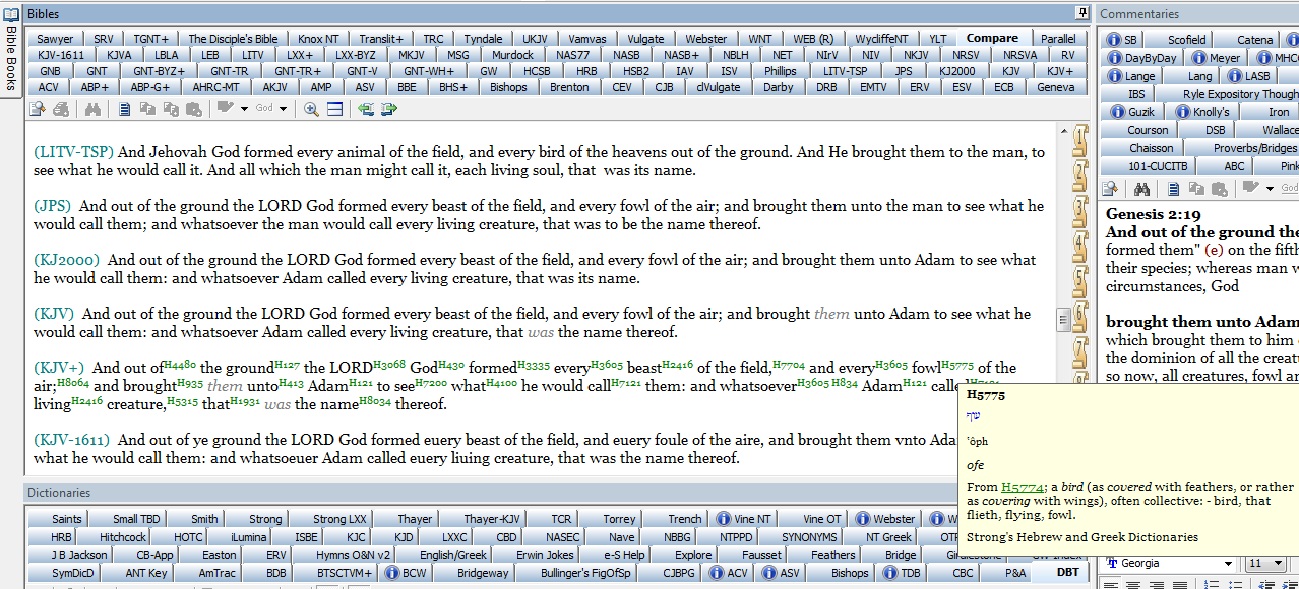The width and height of the screenshot is (1299, 589).
Task: Expand the highlighter dropdown arrow in Bibles toolbar
Action: 244,109
